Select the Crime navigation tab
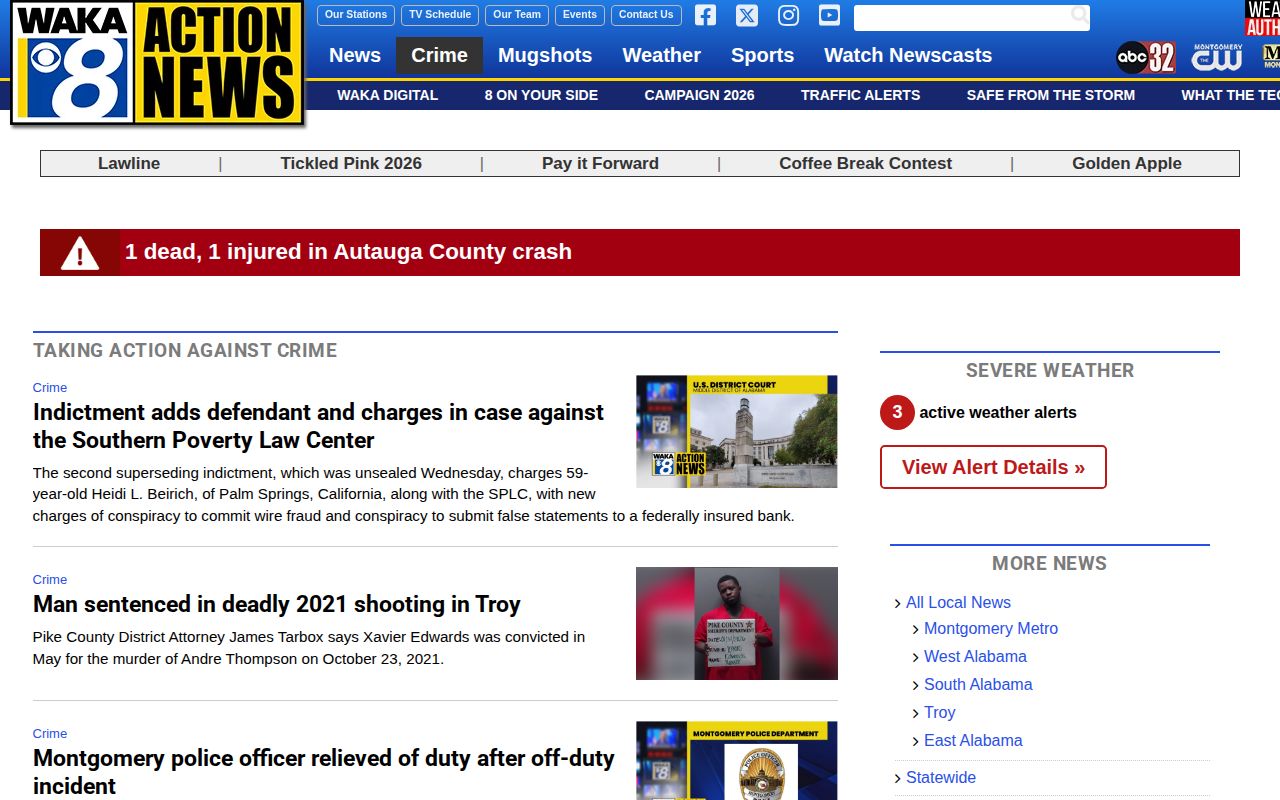Image resolution: width=1280 pixels, height=800 pixels. point(440,55)
